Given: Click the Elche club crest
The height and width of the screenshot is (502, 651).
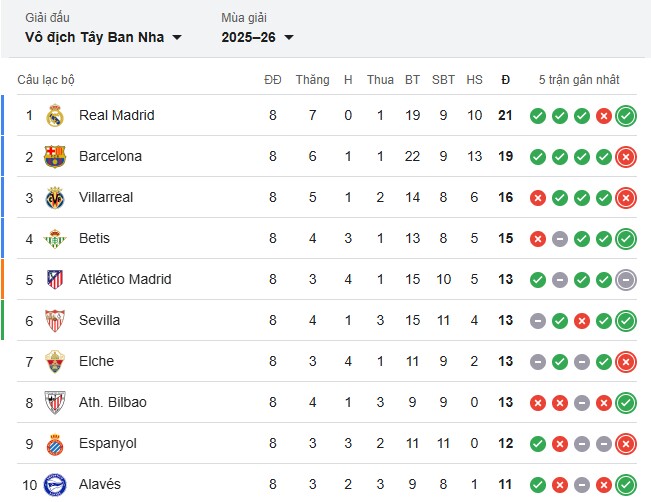Looking at the screenshot, I should pos(55,362).
